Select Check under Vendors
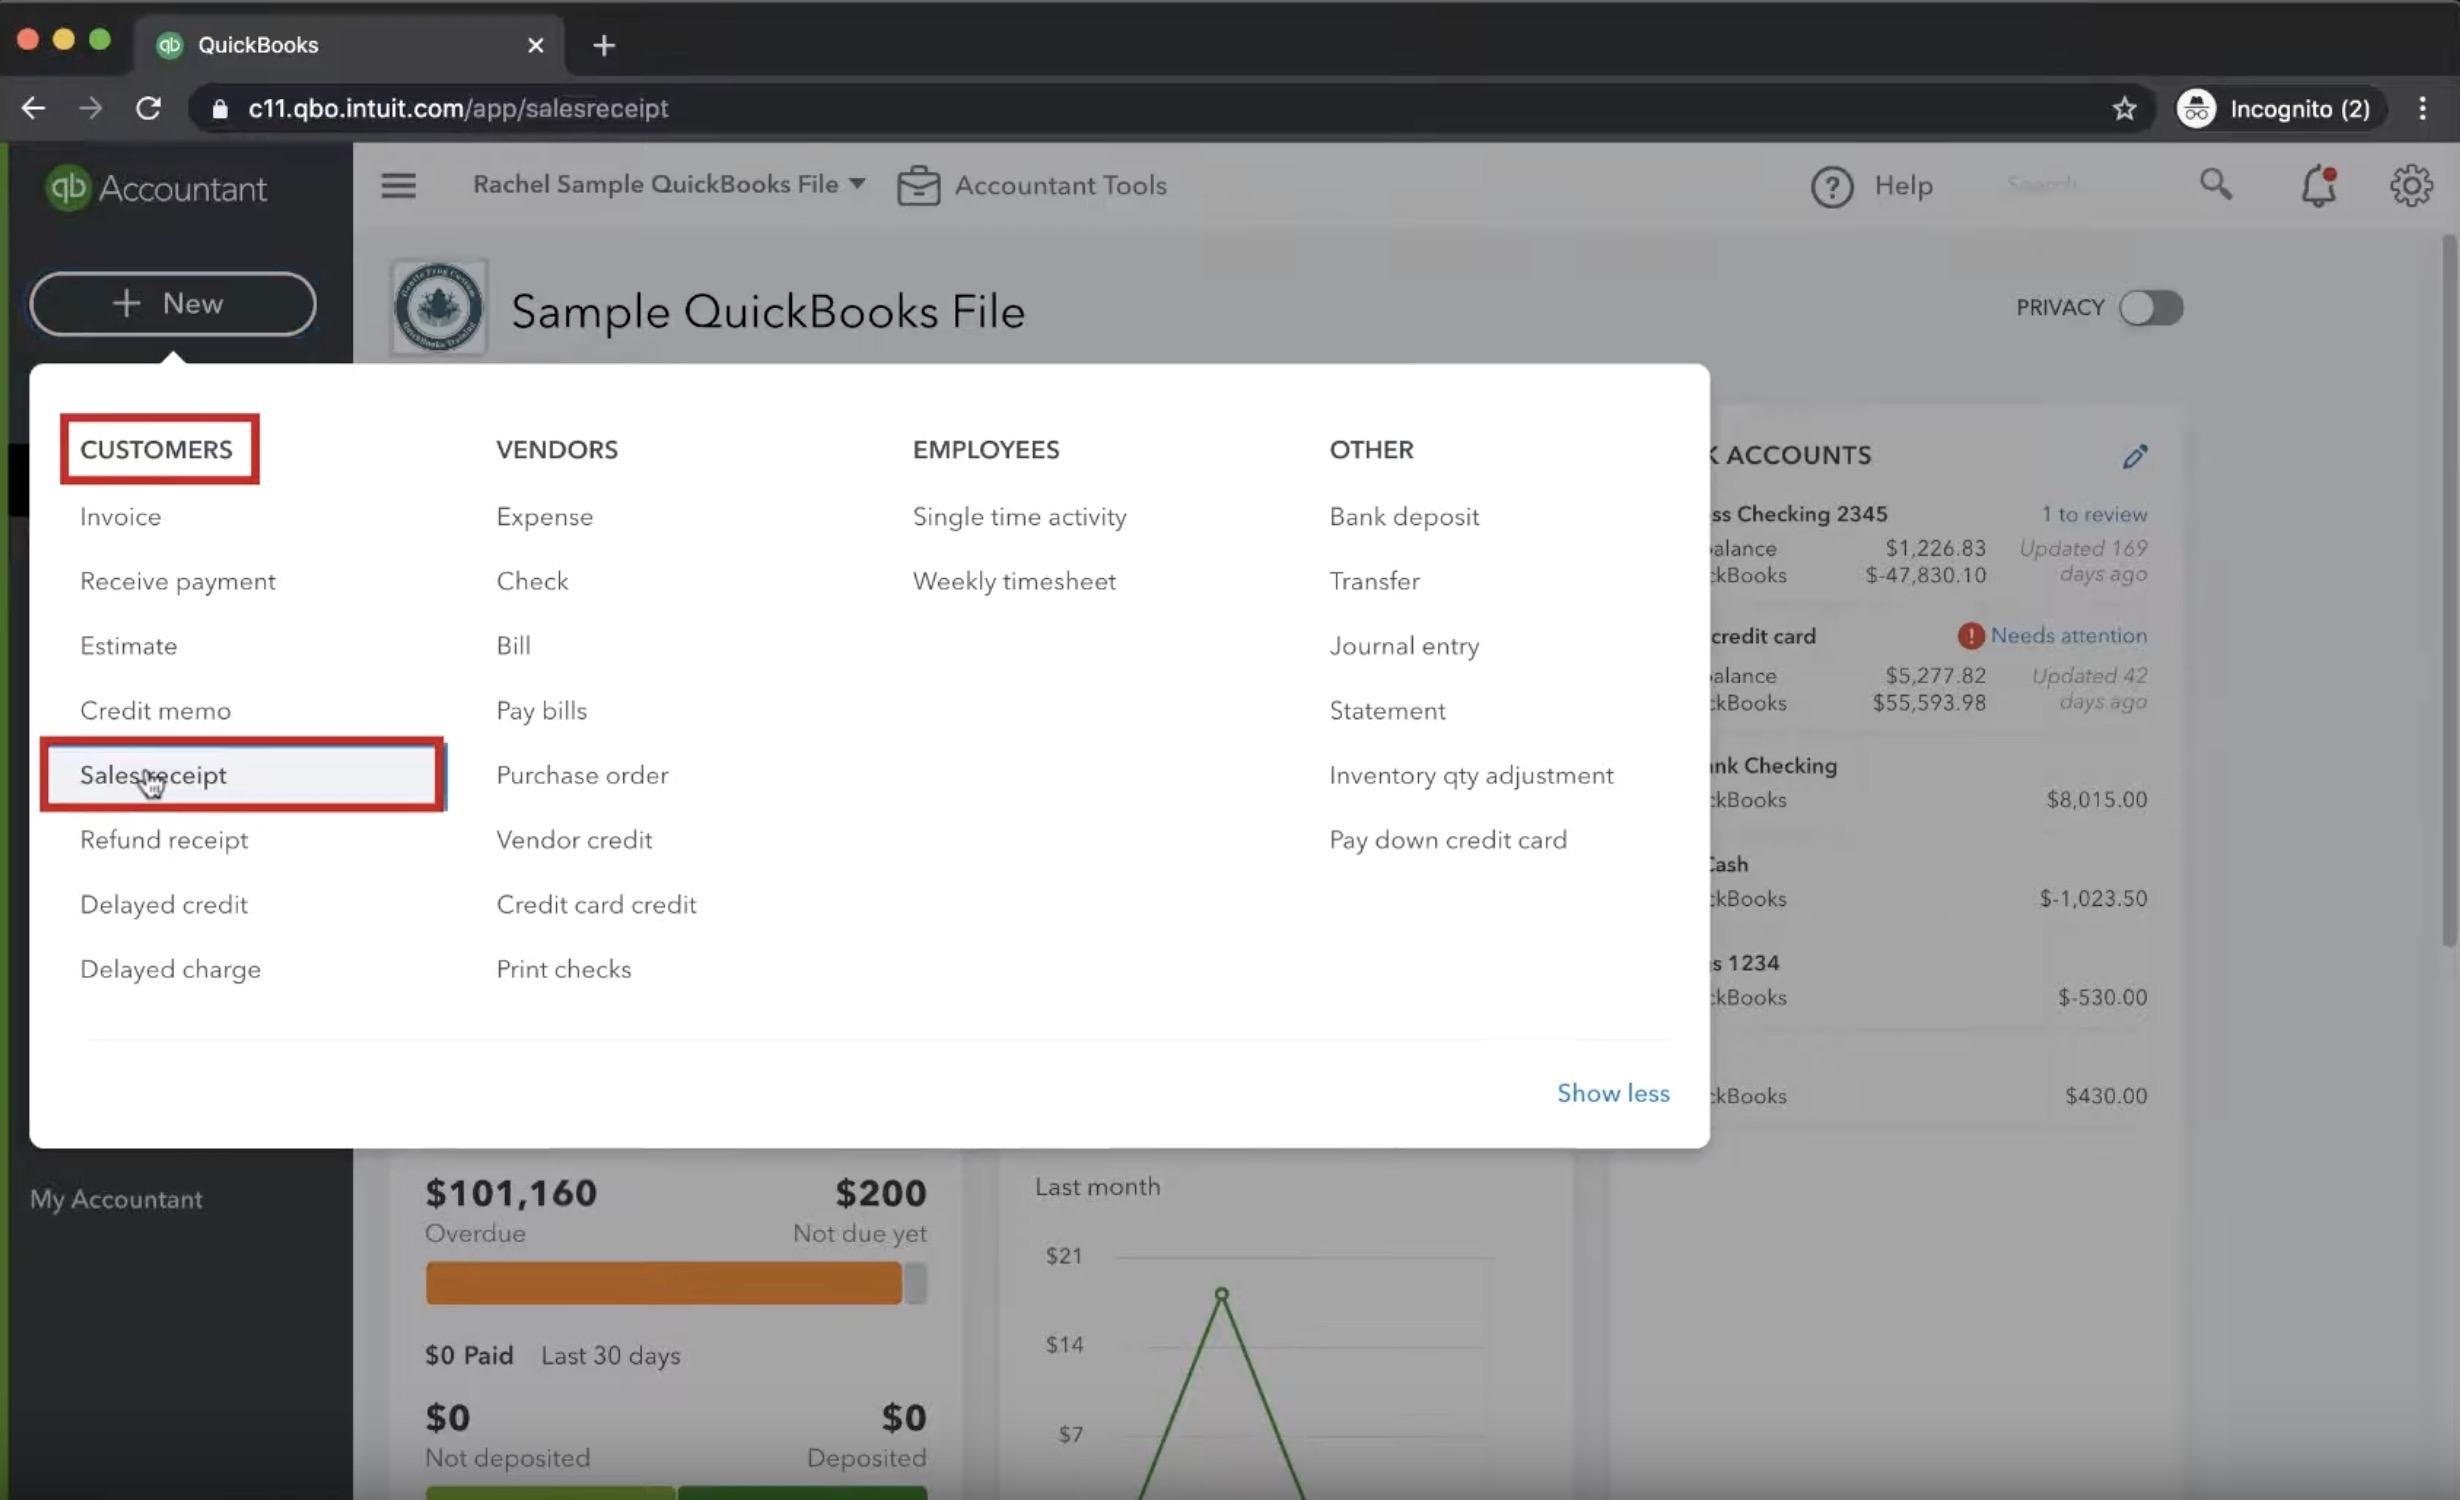The width and height of the screenshot is (2460, 1500). (x=532, y=581)
